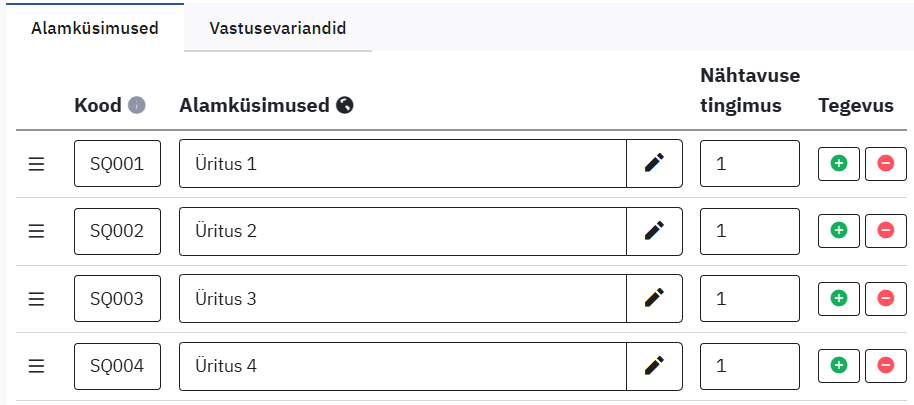Open the editor pencil for Üritus 3
Screen dimensions: 914x405
click(654, 298)
